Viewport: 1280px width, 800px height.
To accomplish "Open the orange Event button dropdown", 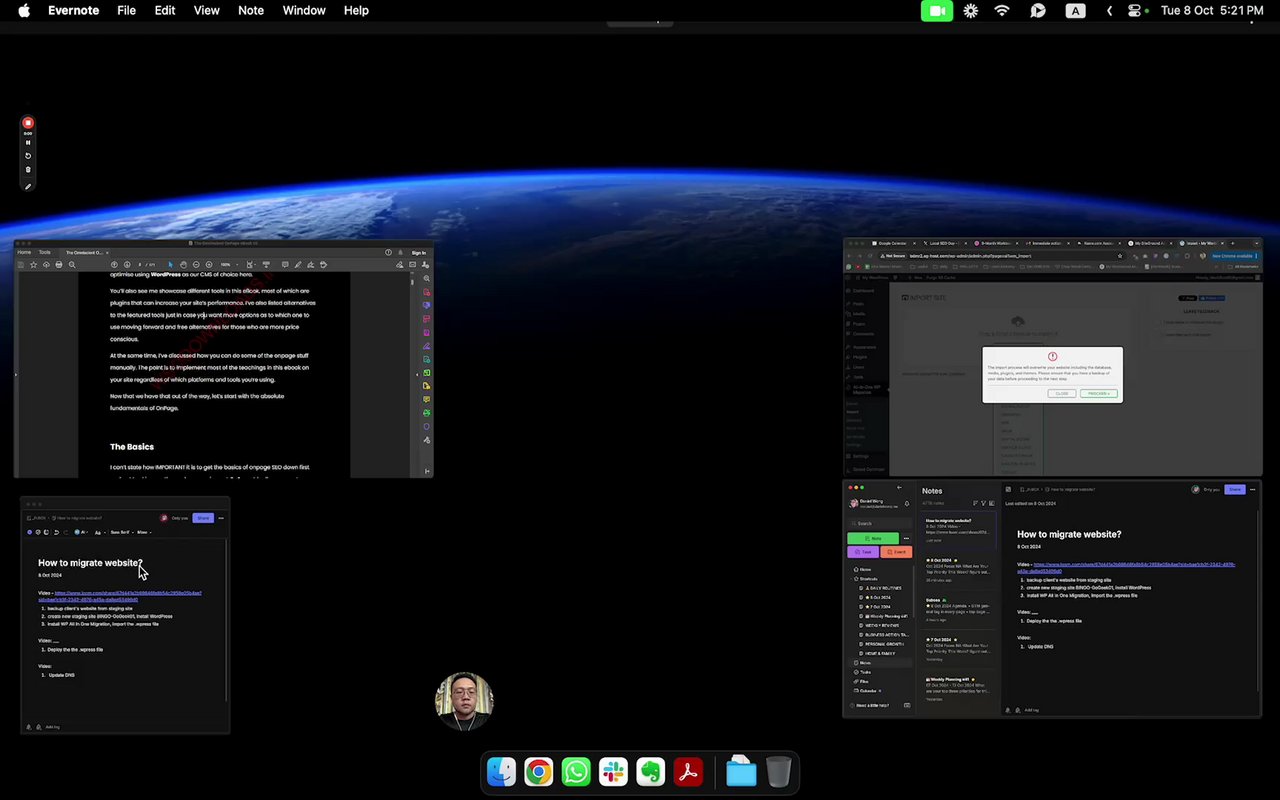I will 896,552.
